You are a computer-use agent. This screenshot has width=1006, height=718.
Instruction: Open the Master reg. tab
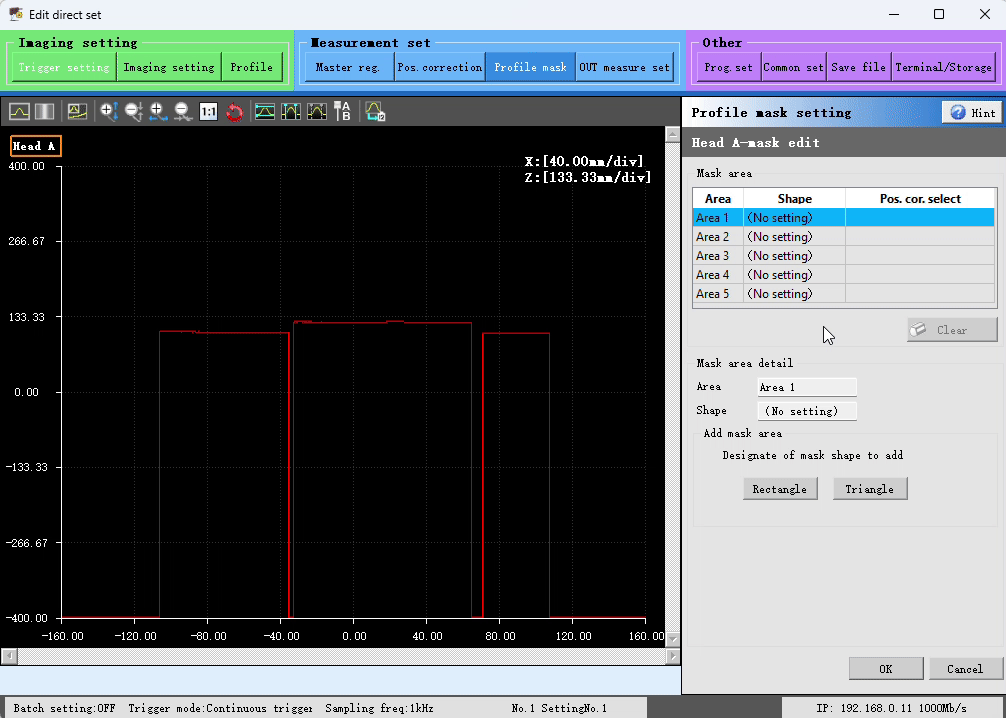[x=348, y=67]
